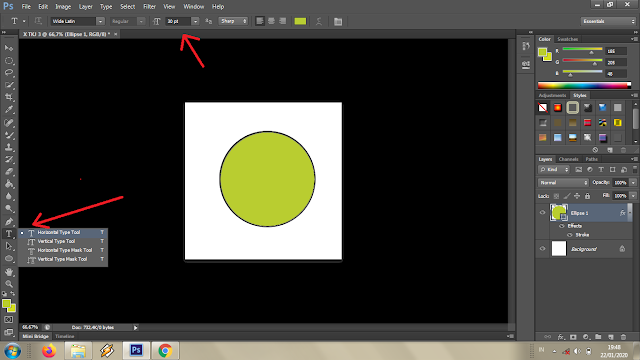
Task: Toggle Effects visibility on Ellipse 1
Action: pos(562,226)
